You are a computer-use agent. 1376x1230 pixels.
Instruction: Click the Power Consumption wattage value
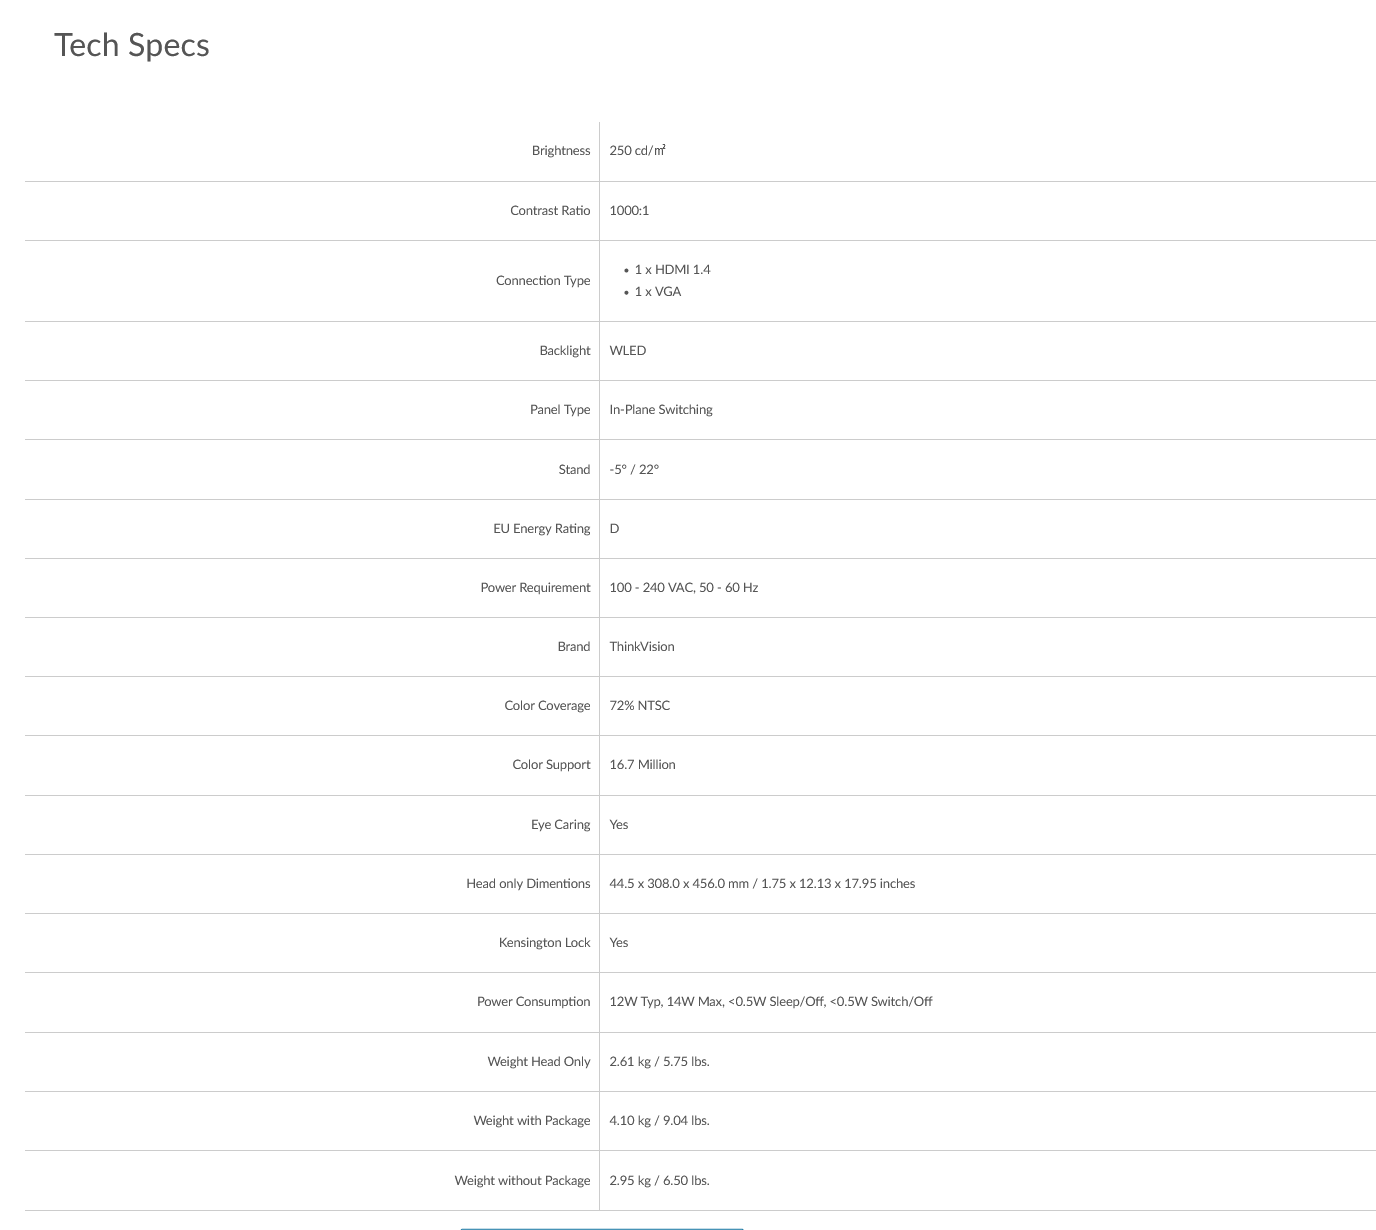770,1001
